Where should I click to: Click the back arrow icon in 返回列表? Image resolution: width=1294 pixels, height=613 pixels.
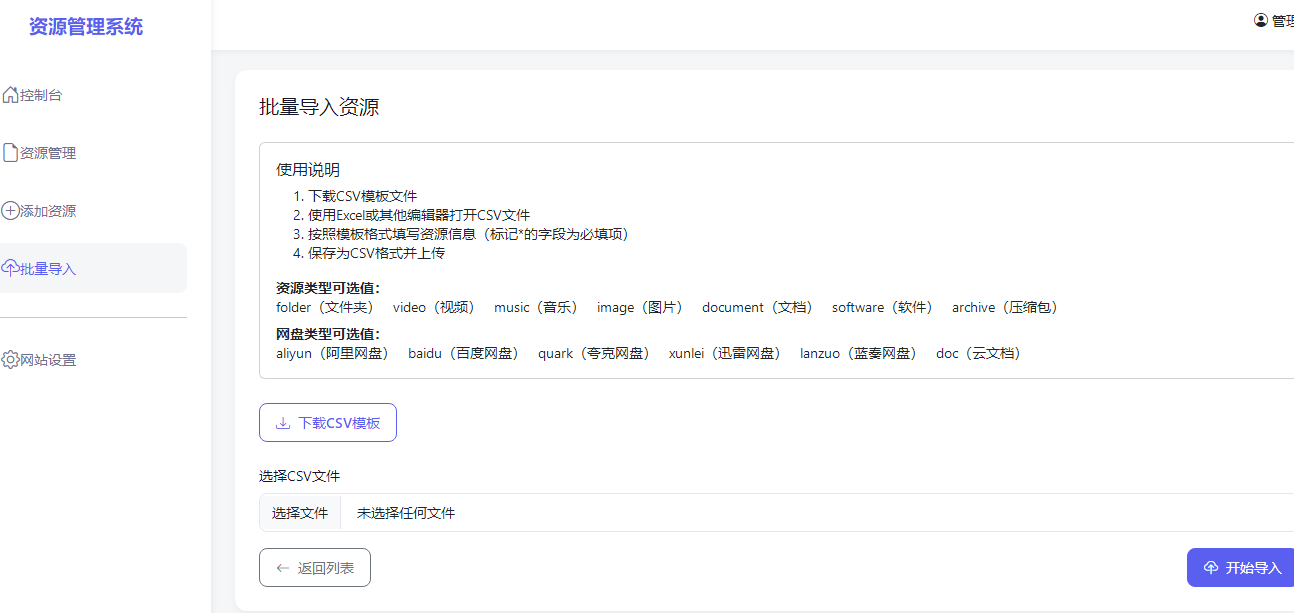(x=281, y=567)
